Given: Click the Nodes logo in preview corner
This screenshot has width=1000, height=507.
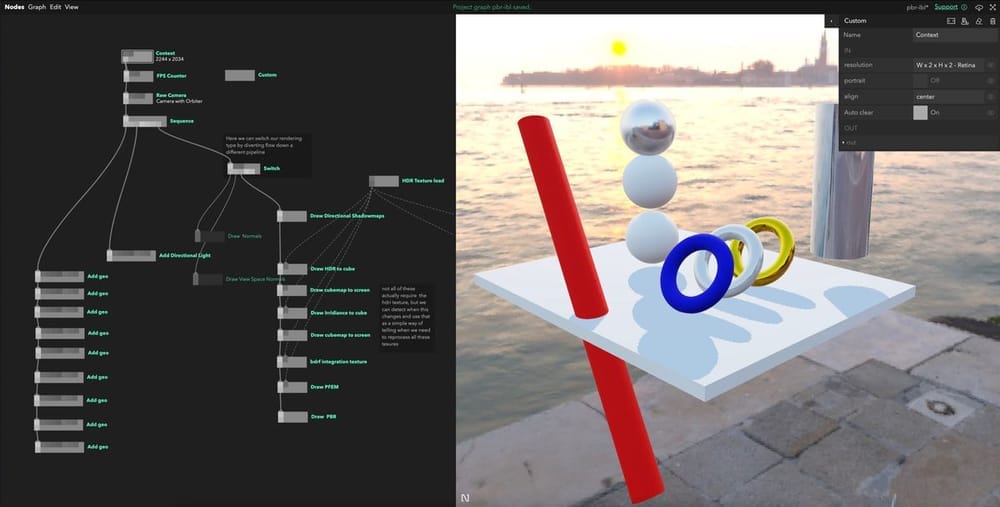Looking at the screenshot, I should pyautogui.click(x=465, y=497).
